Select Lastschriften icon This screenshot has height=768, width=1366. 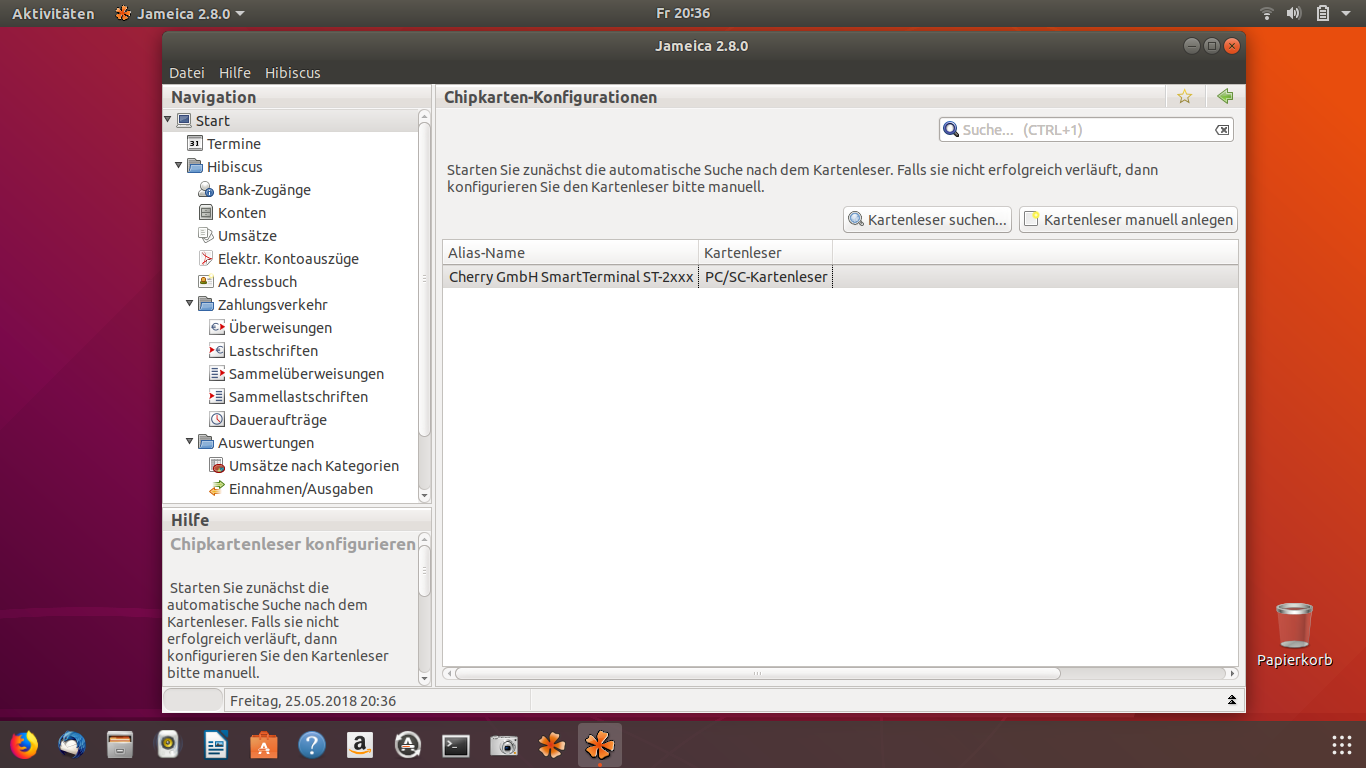tap(217, 350)
